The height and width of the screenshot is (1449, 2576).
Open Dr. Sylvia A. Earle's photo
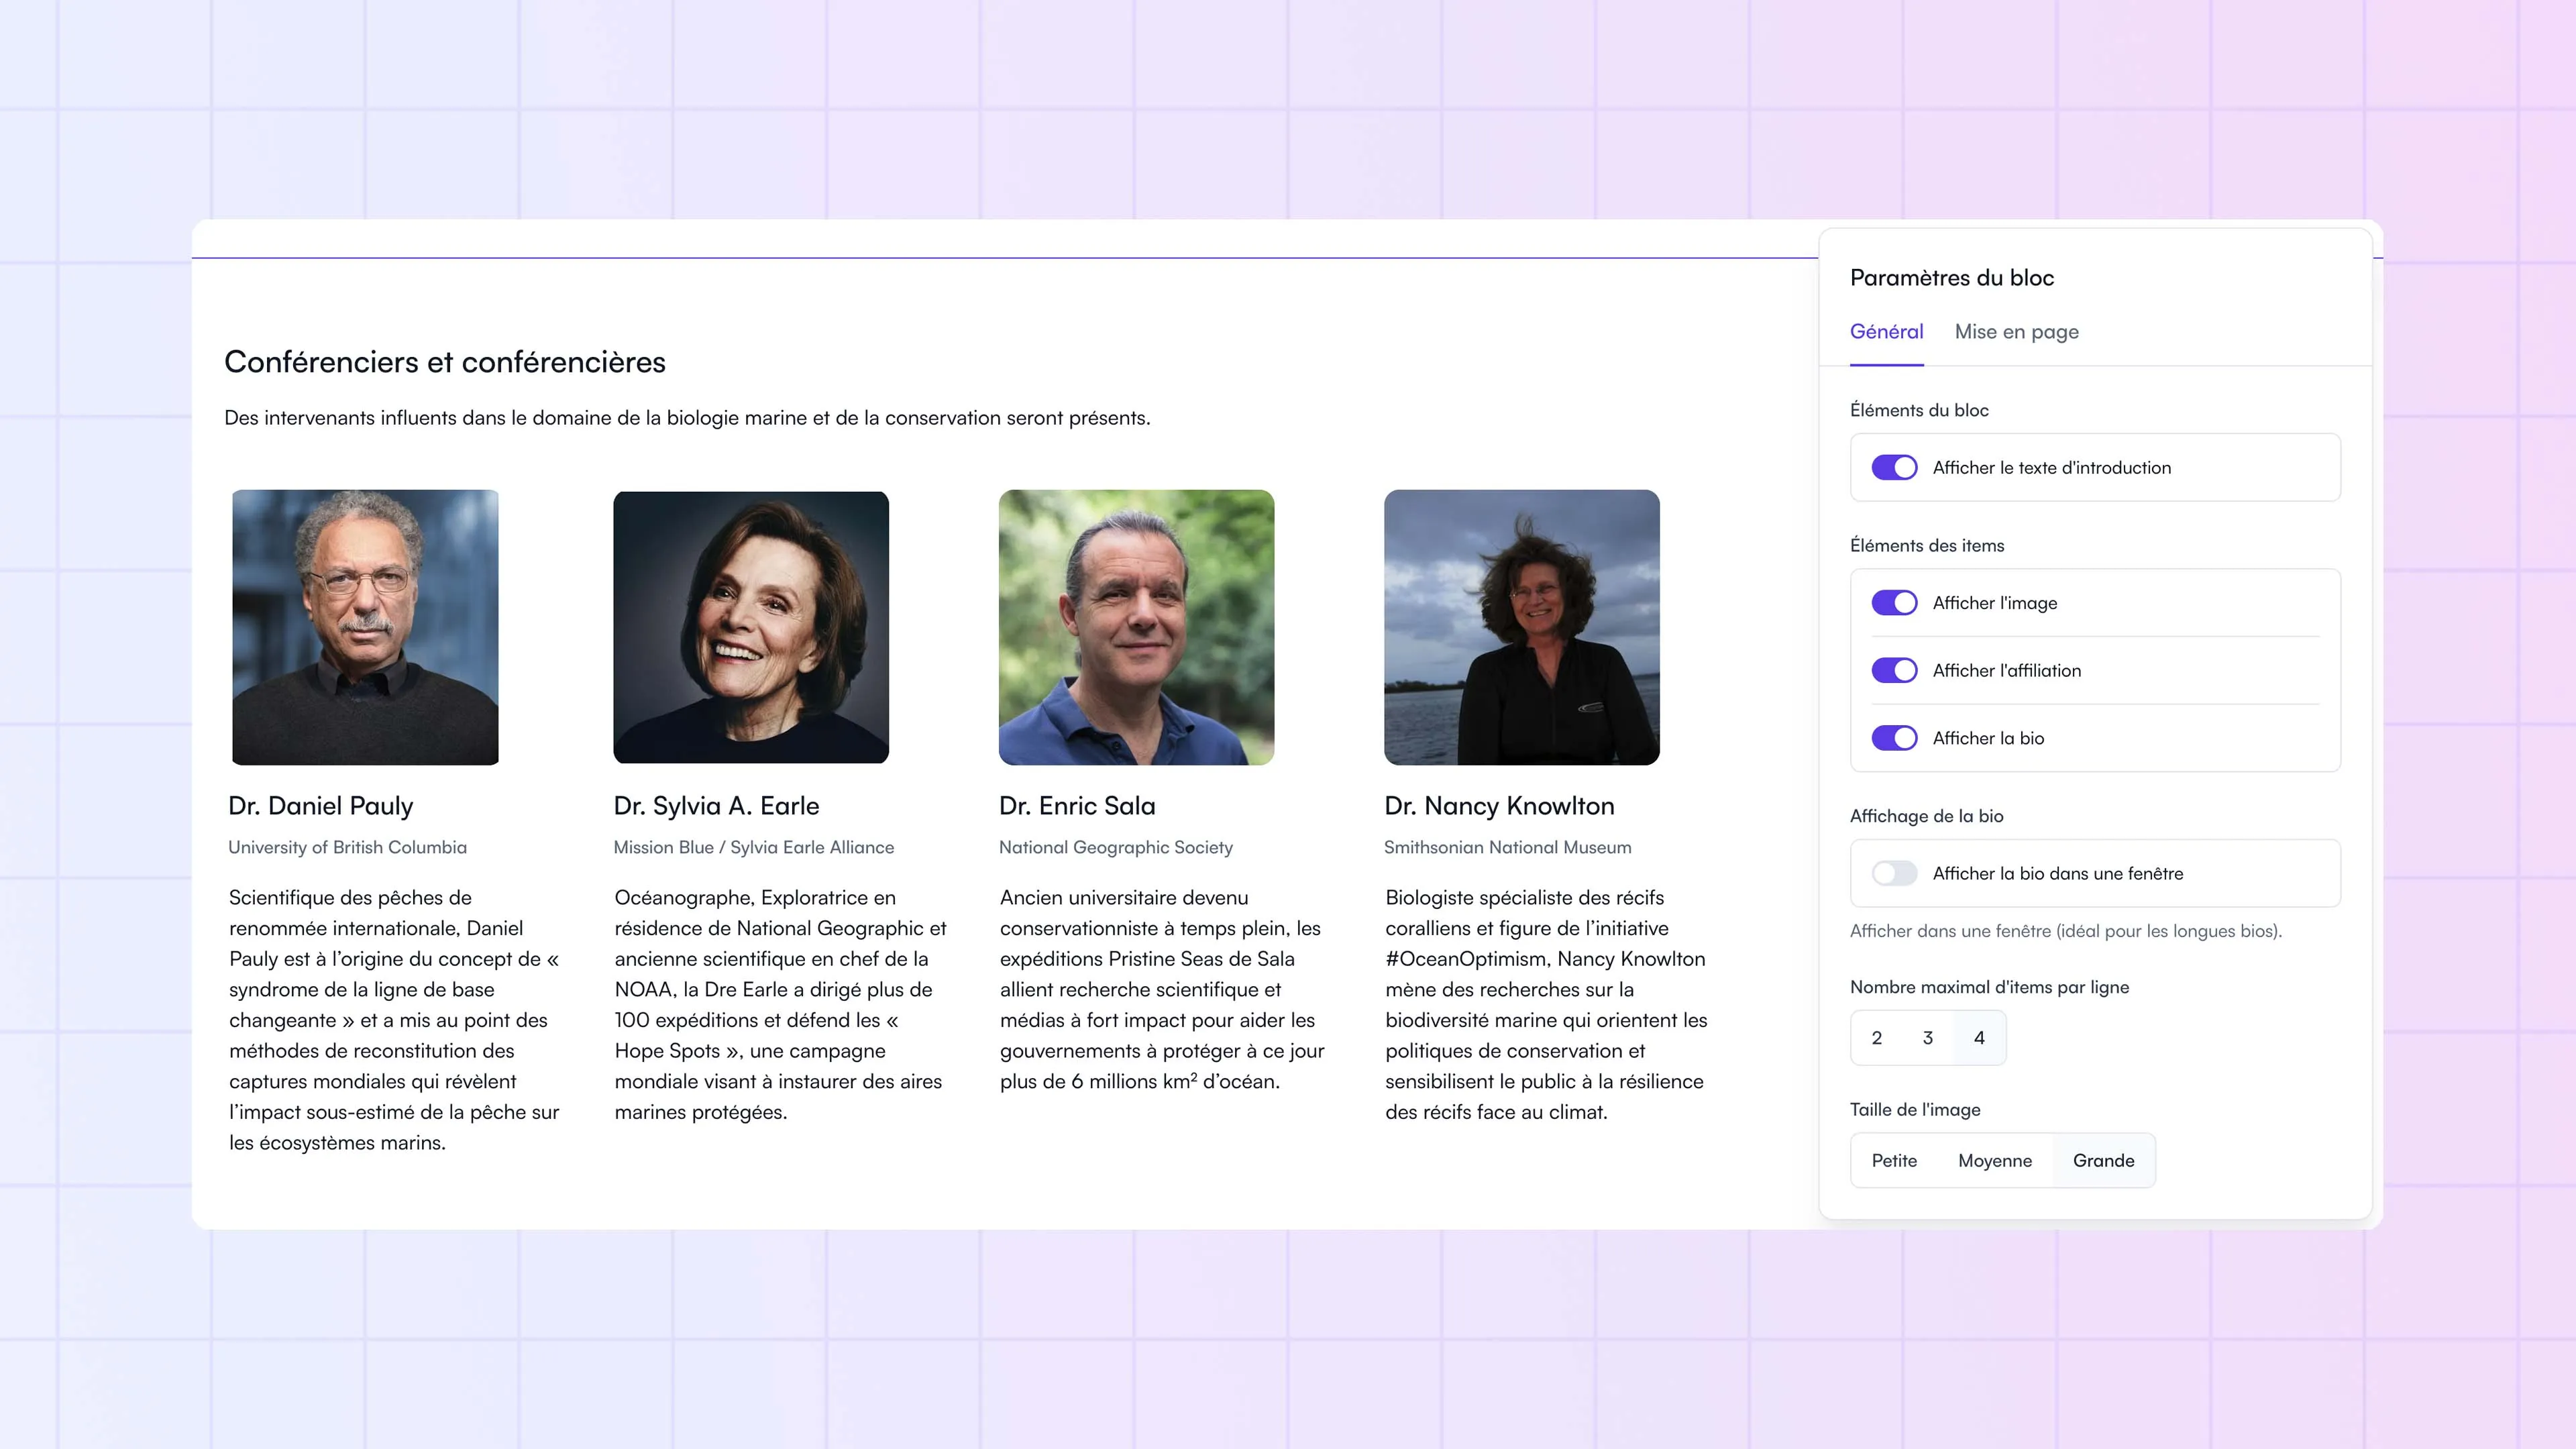pos(751,627)
